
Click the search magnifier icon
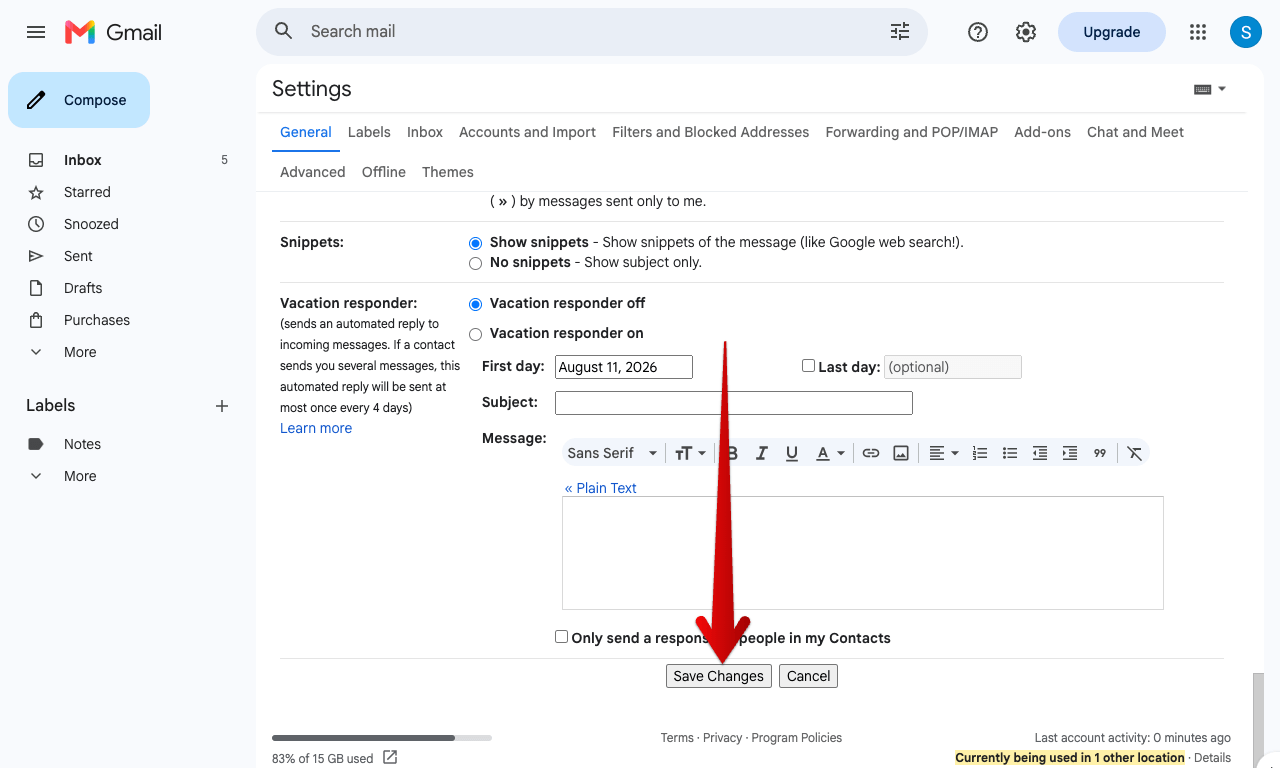(284, 31)
